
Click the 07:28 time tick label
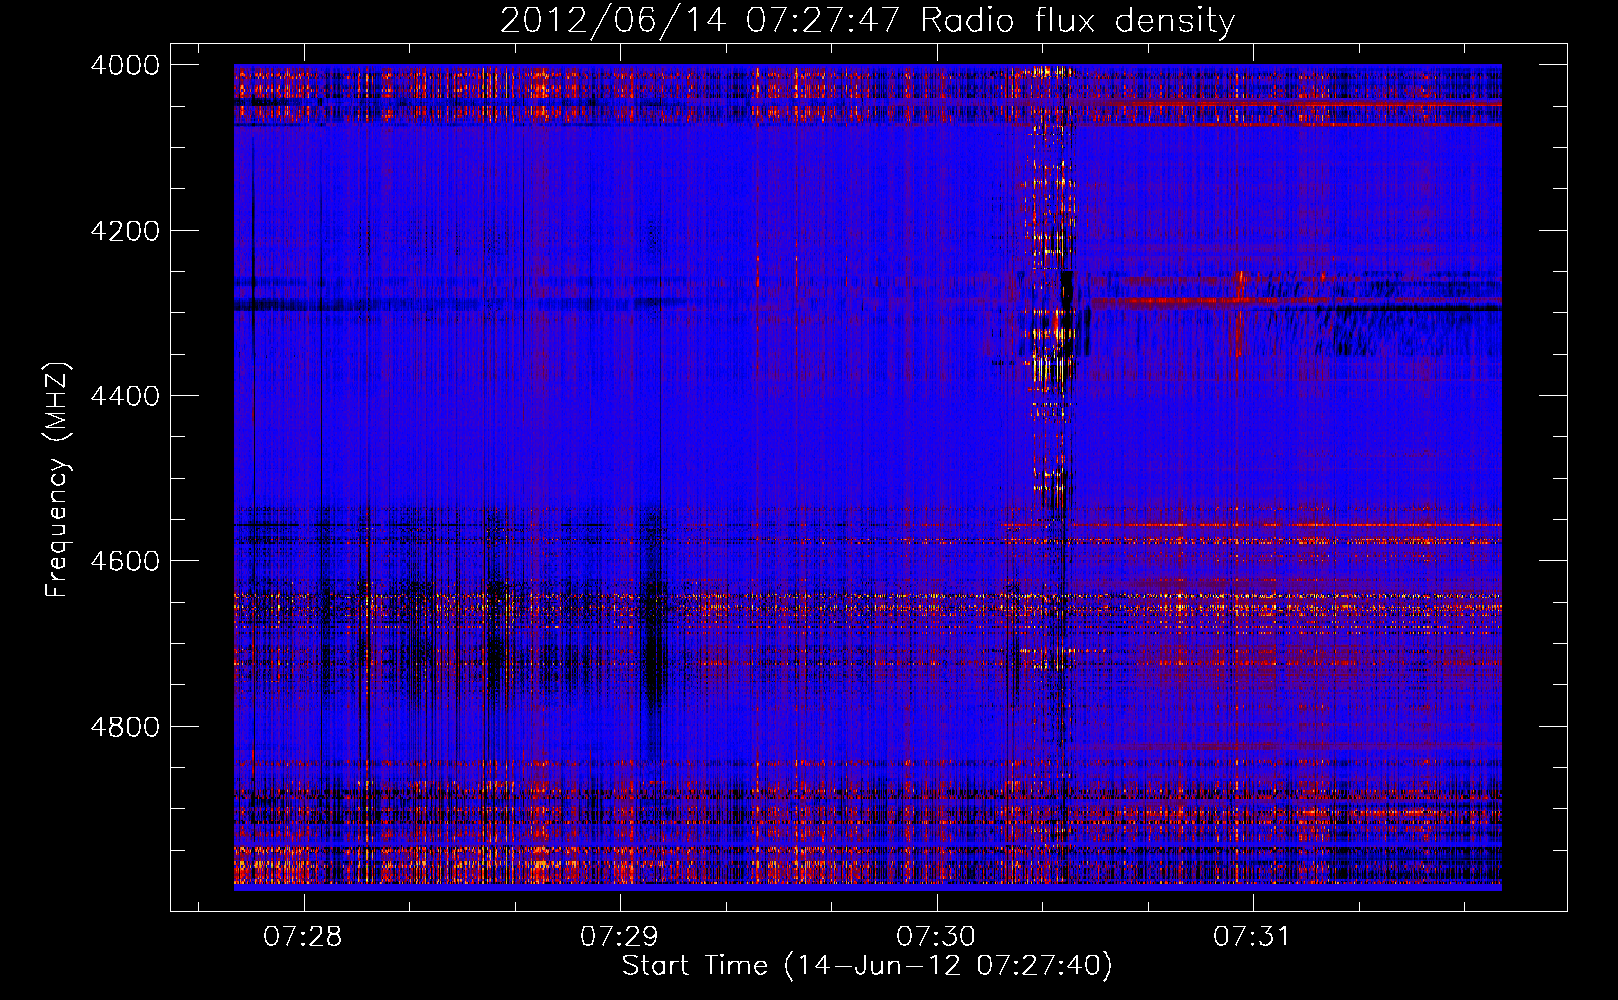point(302,937)
